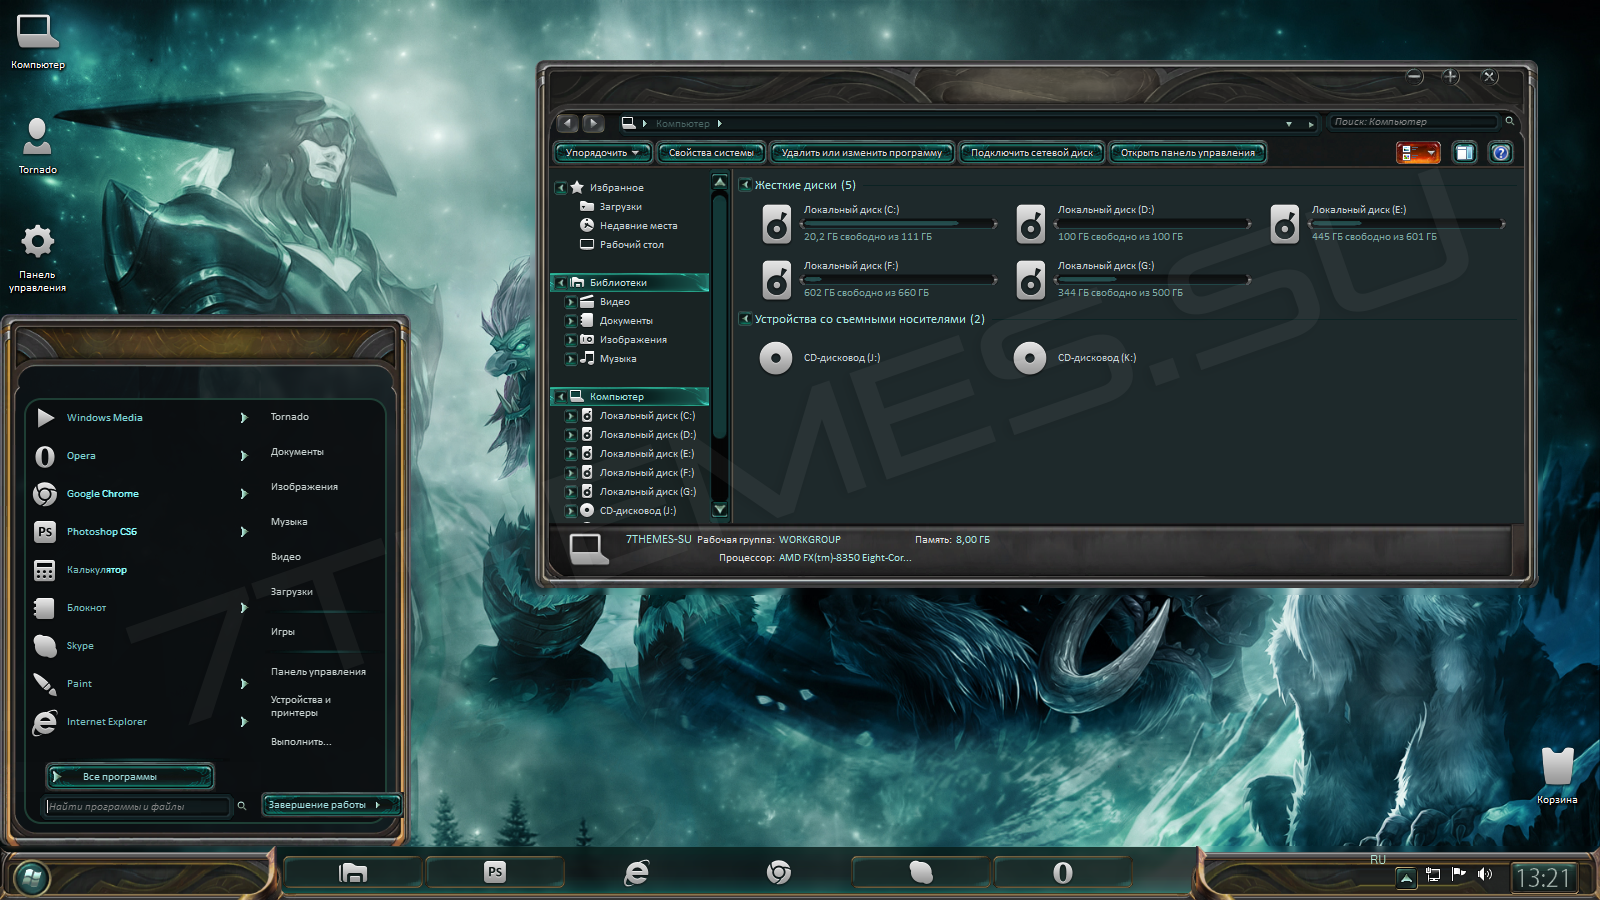The height and width of the screenshot is (900, 1600).
Task: Select Документы in the Start menu
Action: 297,452
